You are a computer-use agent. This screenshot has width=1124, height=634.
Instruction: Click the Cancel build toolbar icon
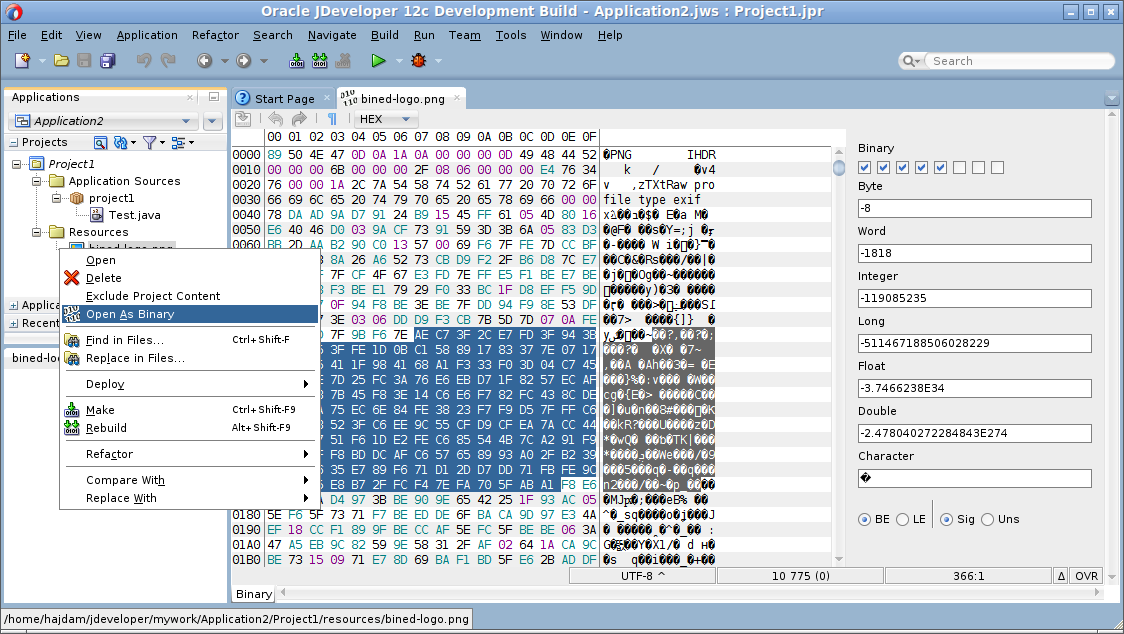pos(343,61)
